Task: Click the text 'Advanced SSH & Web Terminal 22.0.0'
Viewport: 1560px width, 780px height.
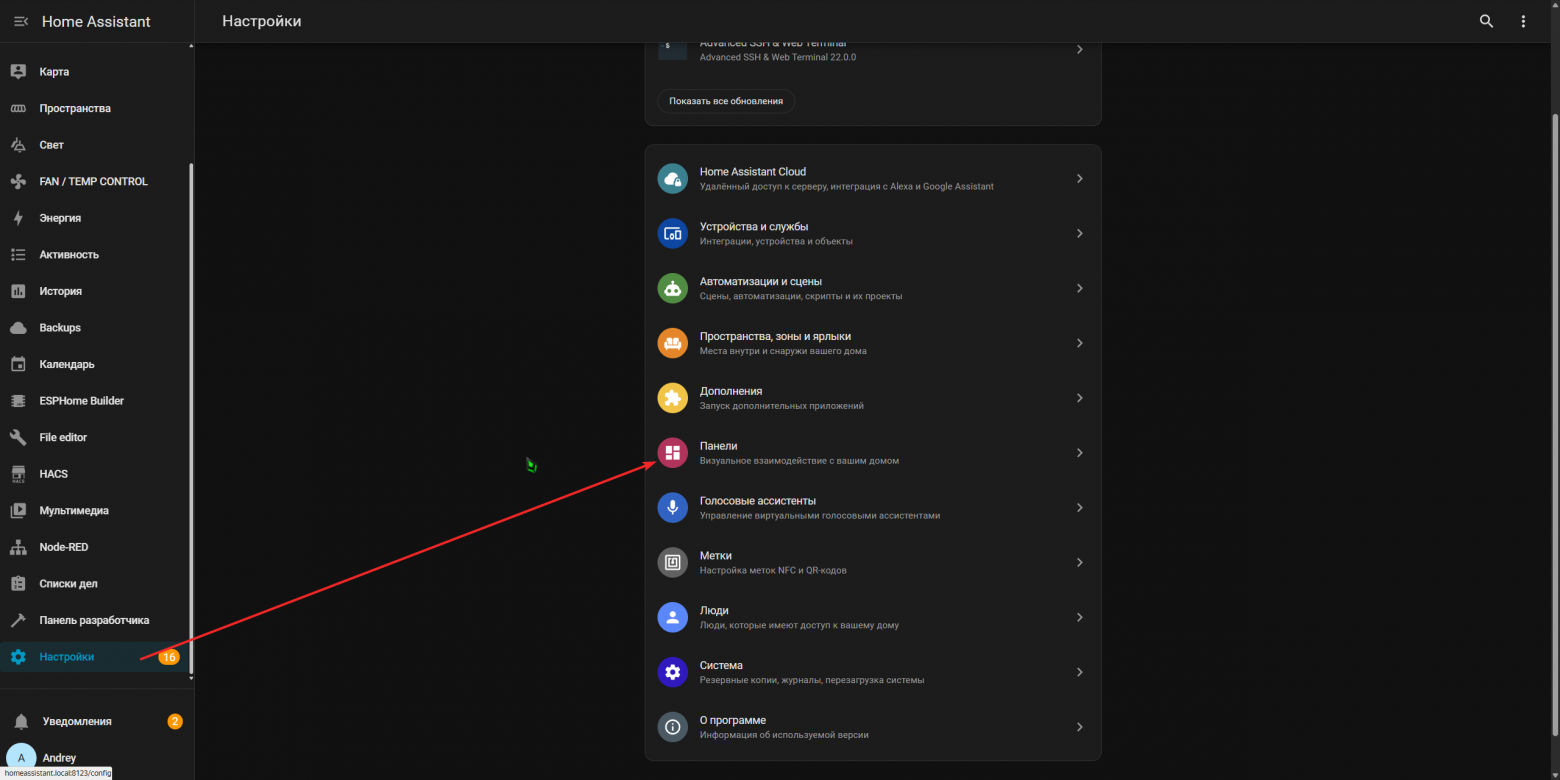Action: 778,57
